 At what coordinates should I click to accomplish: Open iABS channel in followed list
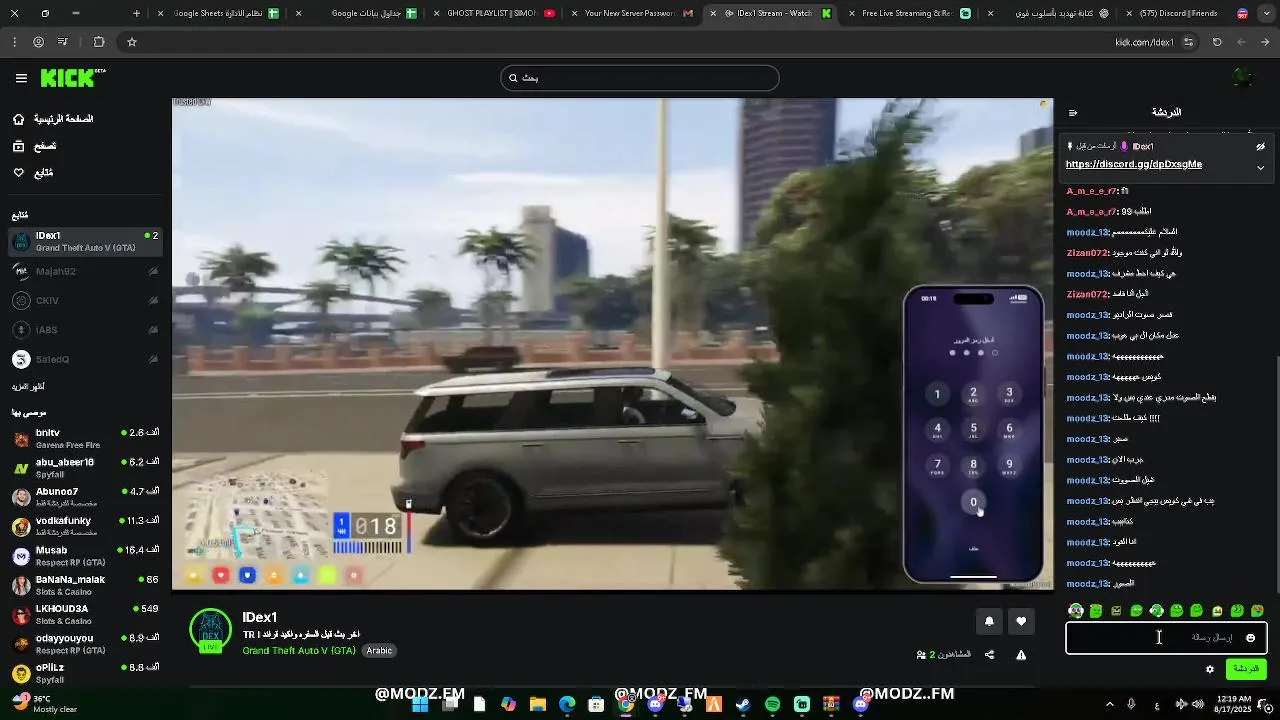click(85, 330)
